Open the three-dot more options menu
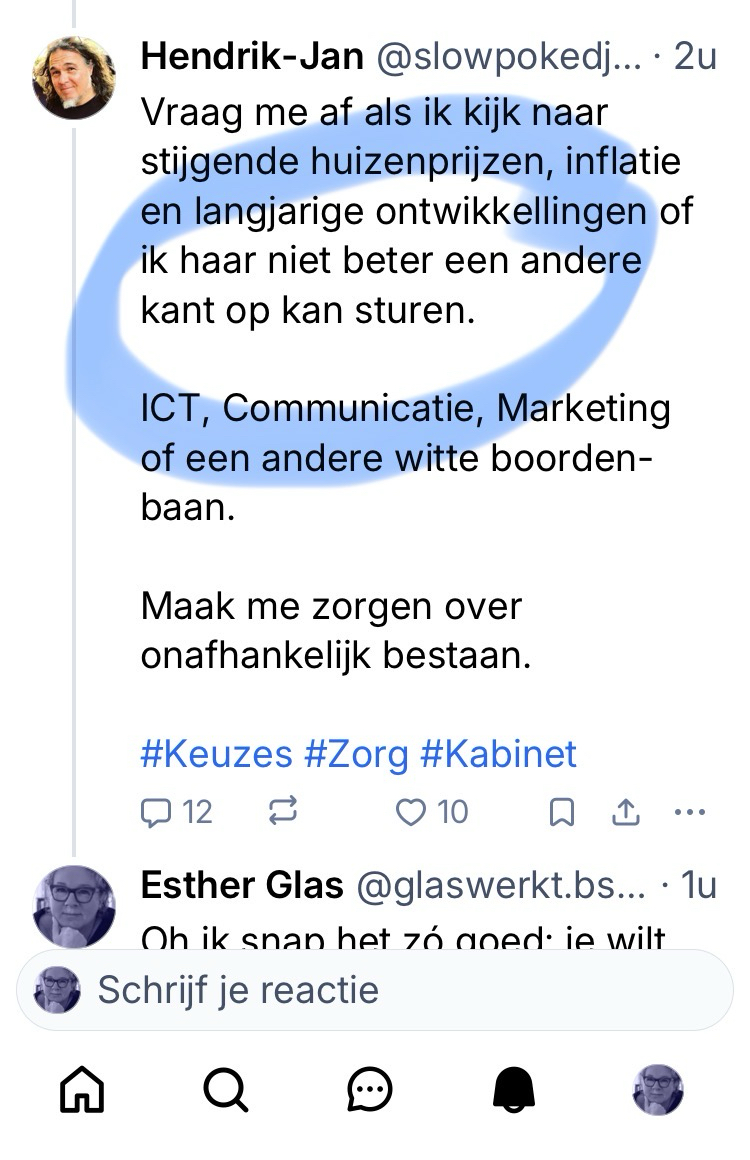The image size is (750, 1160). point(690,812)
